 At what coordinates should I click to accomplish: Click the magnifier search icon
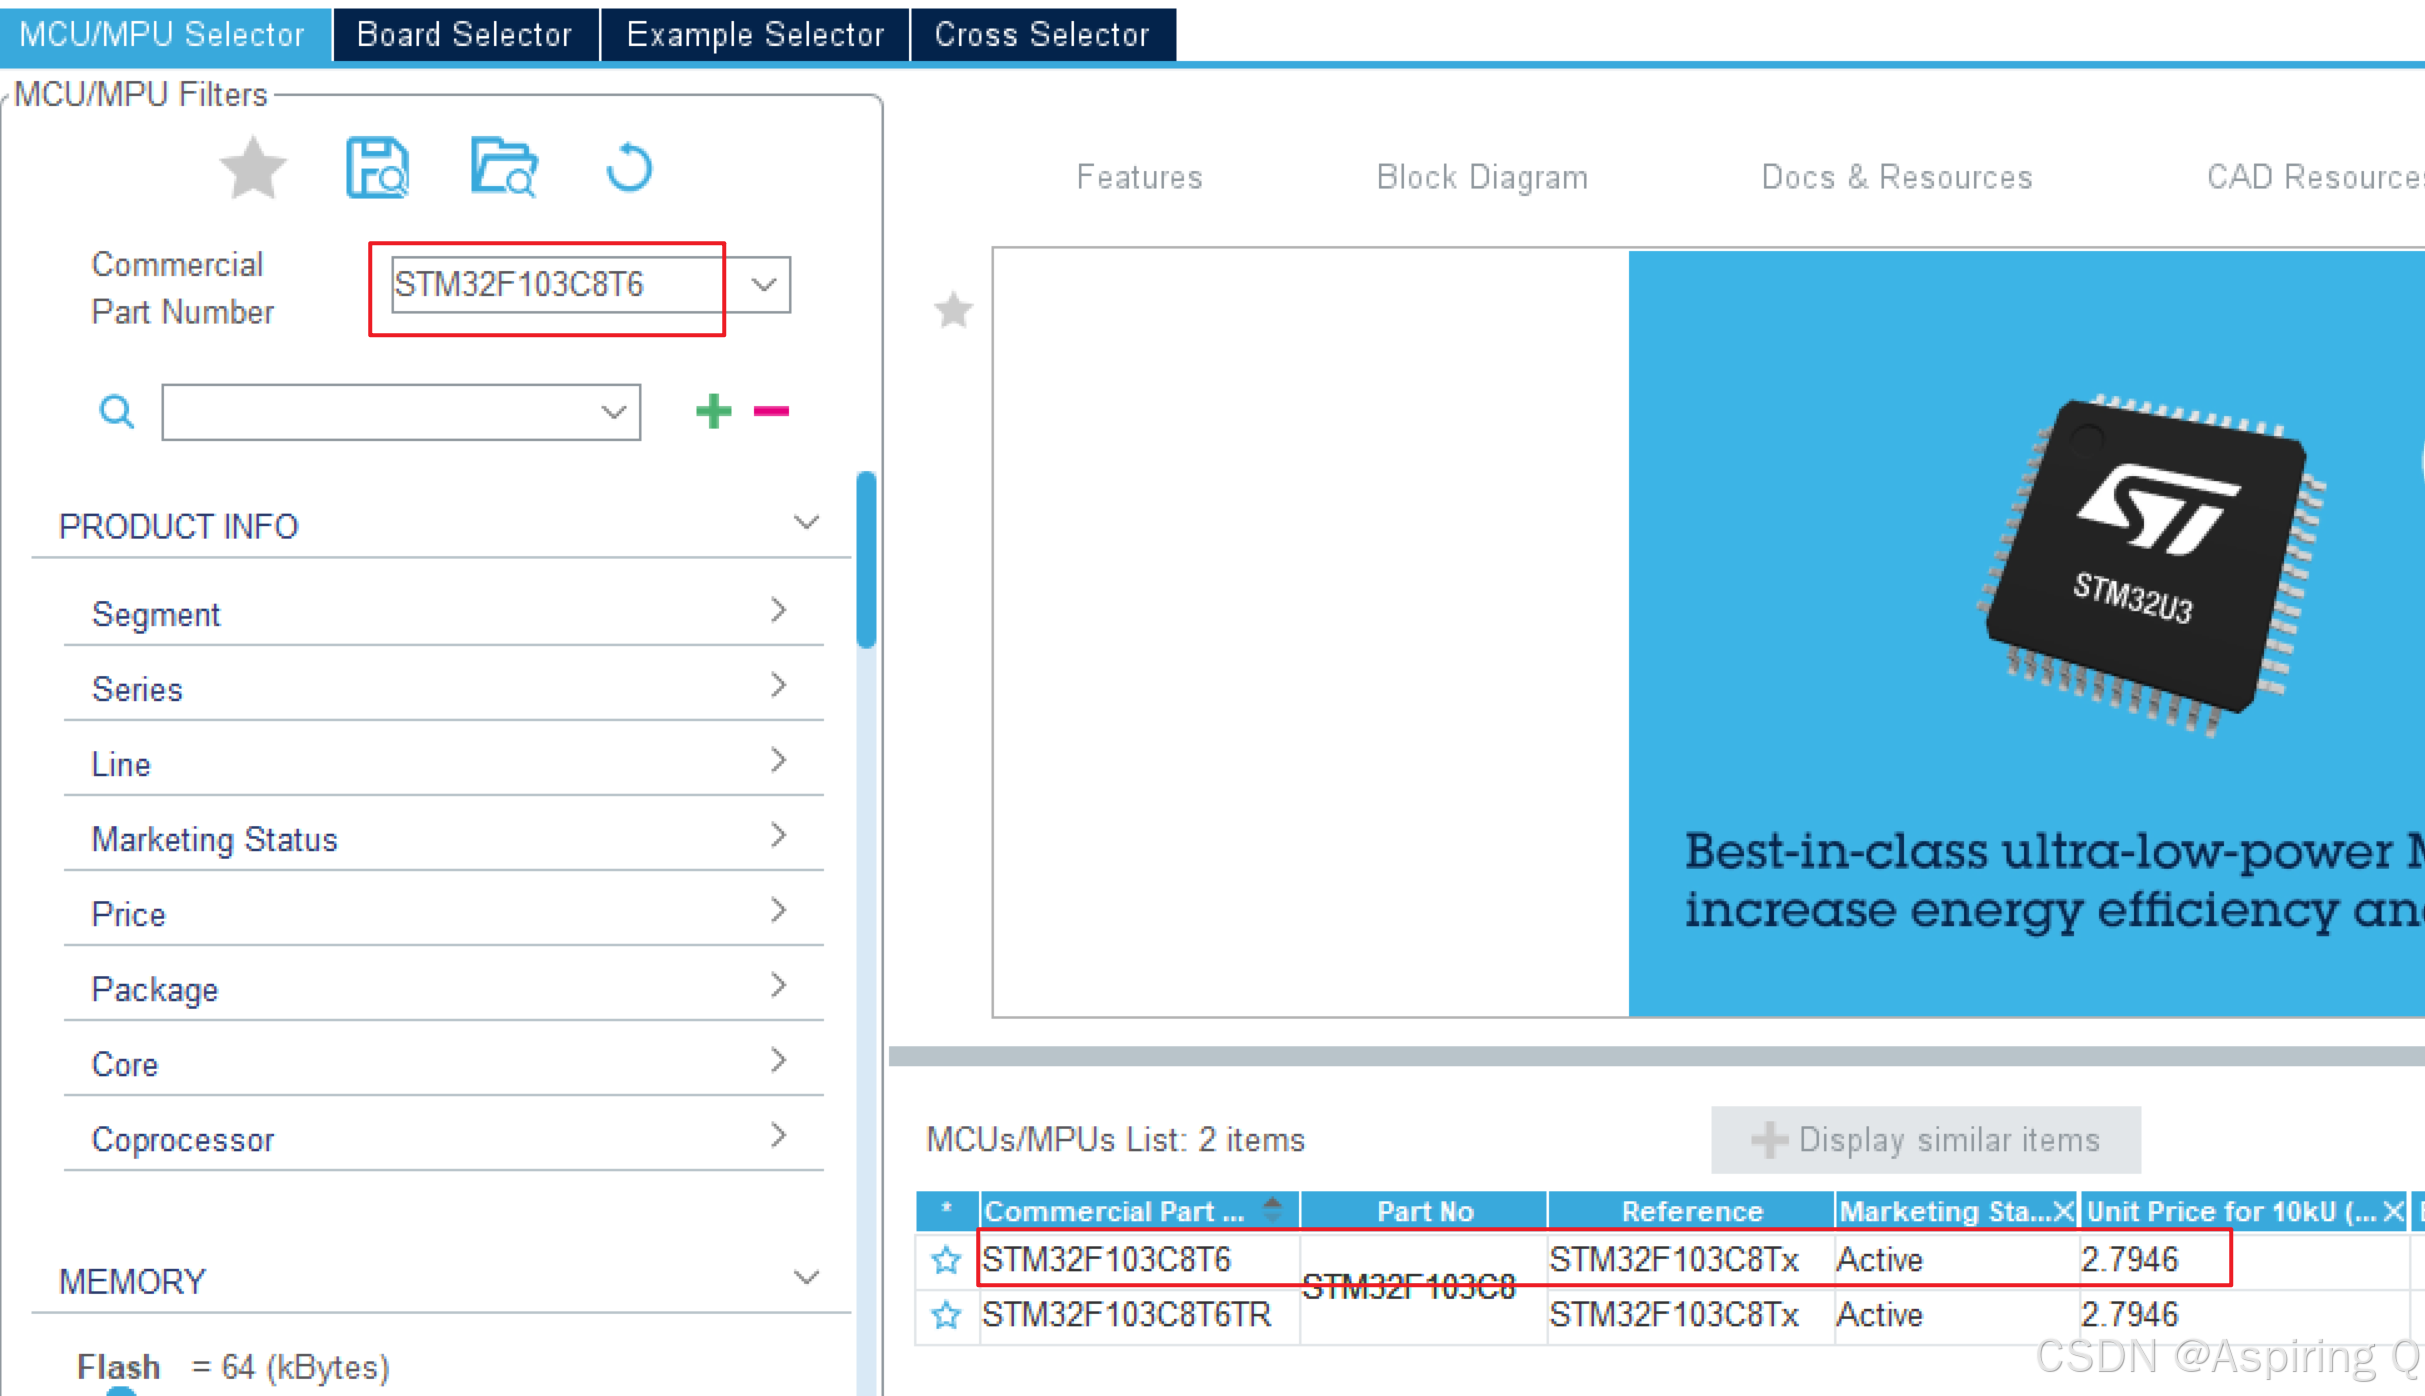click(116, 411)
